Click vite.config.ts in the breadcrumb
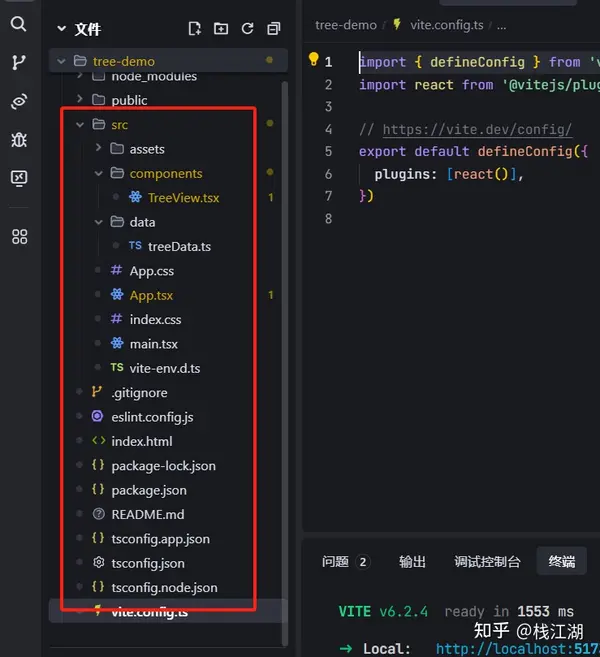 447,25
